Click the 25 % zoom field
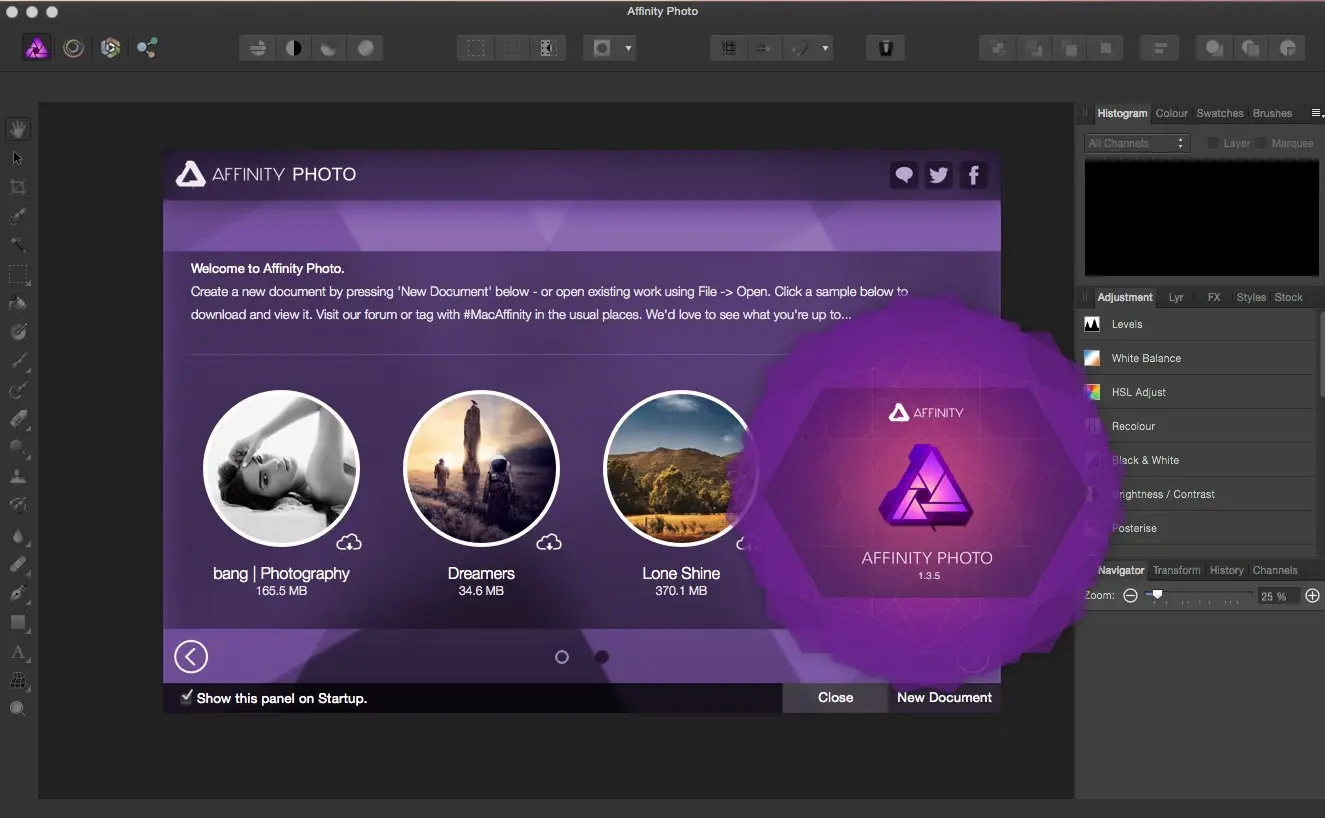This screenshot has width=1325, height=818. pos(1277,596)
